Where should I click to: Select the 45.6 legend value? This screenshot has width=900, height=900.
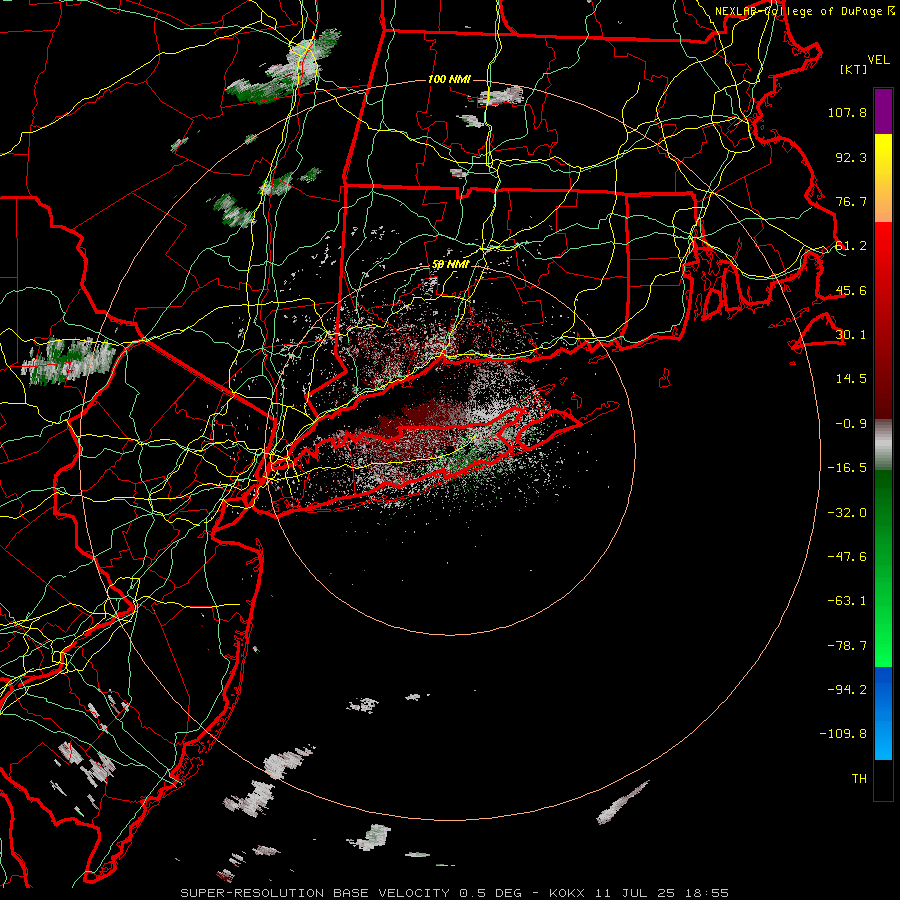(851, 290)
